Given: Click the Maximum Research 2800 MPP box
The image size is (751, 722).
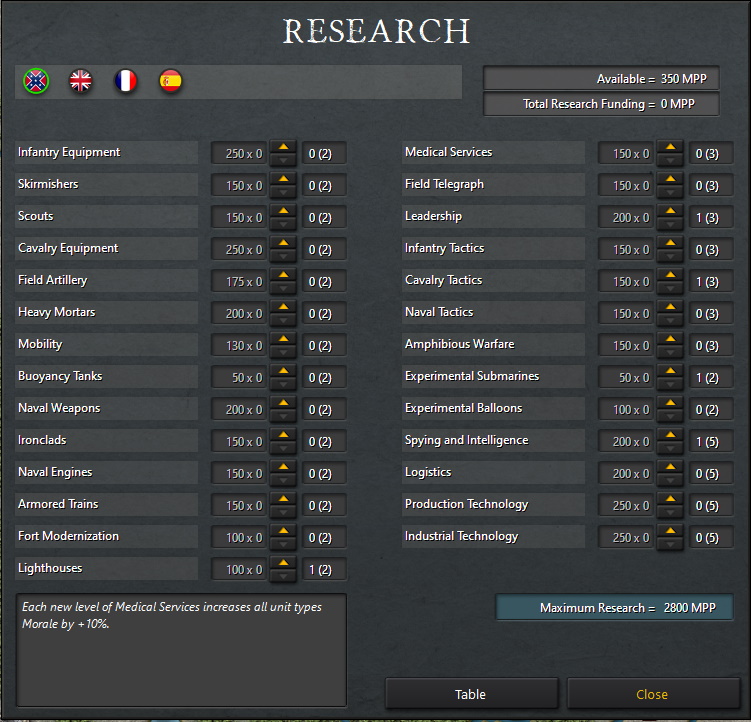Looking at the screenshot, I should [614, 607].
